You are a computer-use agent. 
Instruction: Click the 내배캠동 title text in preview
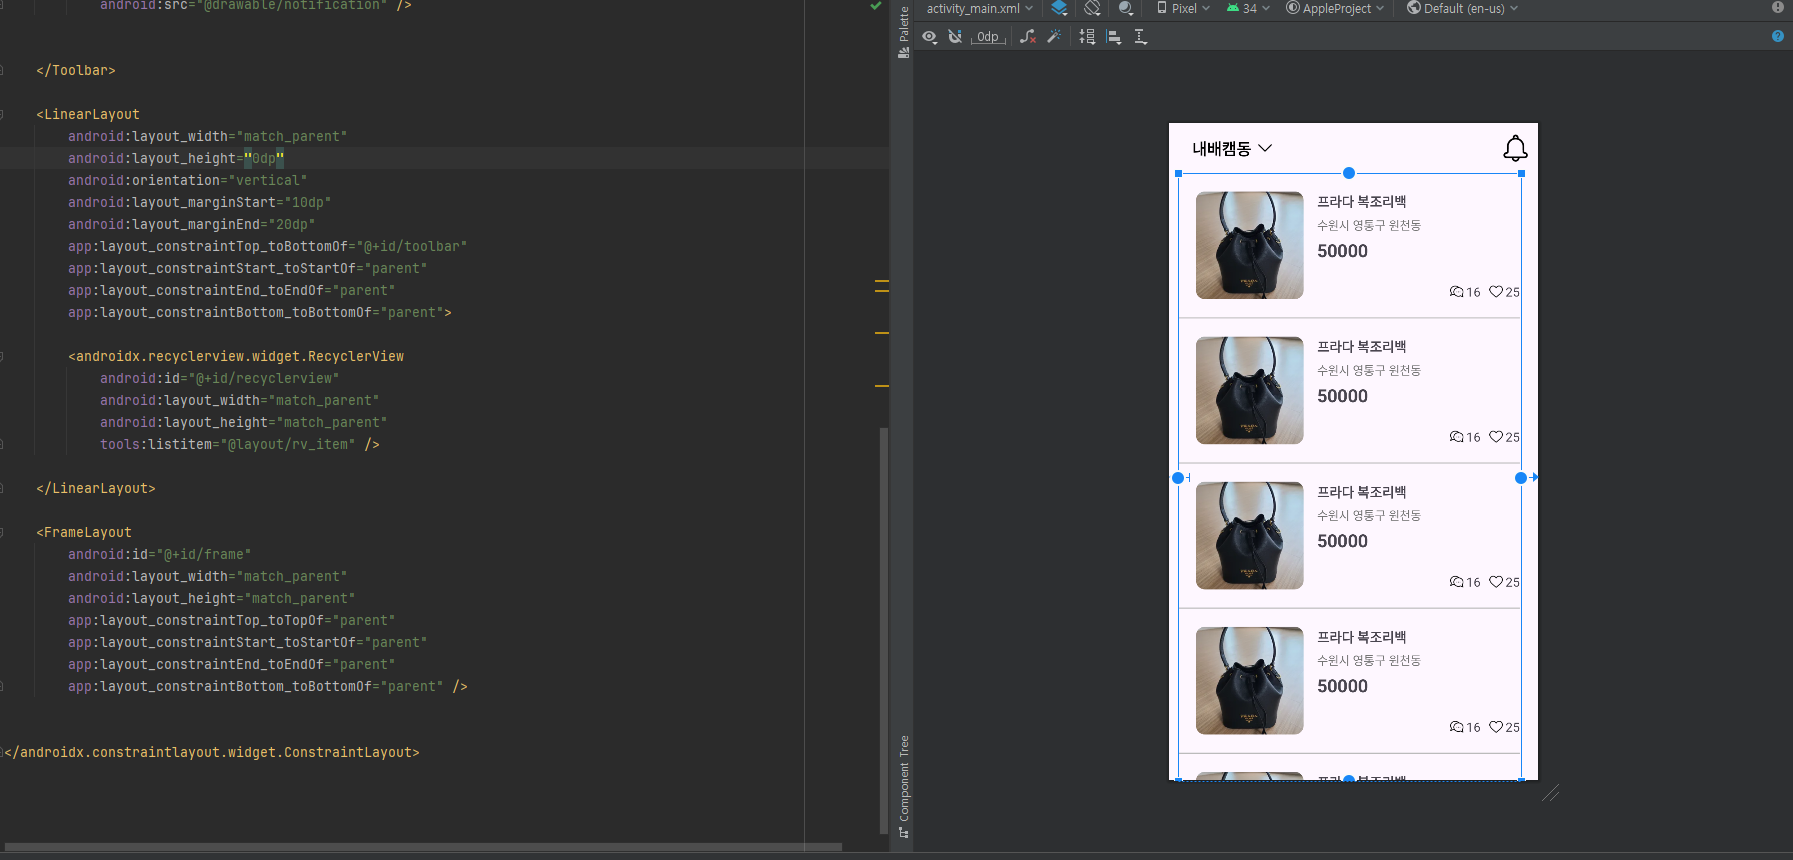[x=1221, y=148]
